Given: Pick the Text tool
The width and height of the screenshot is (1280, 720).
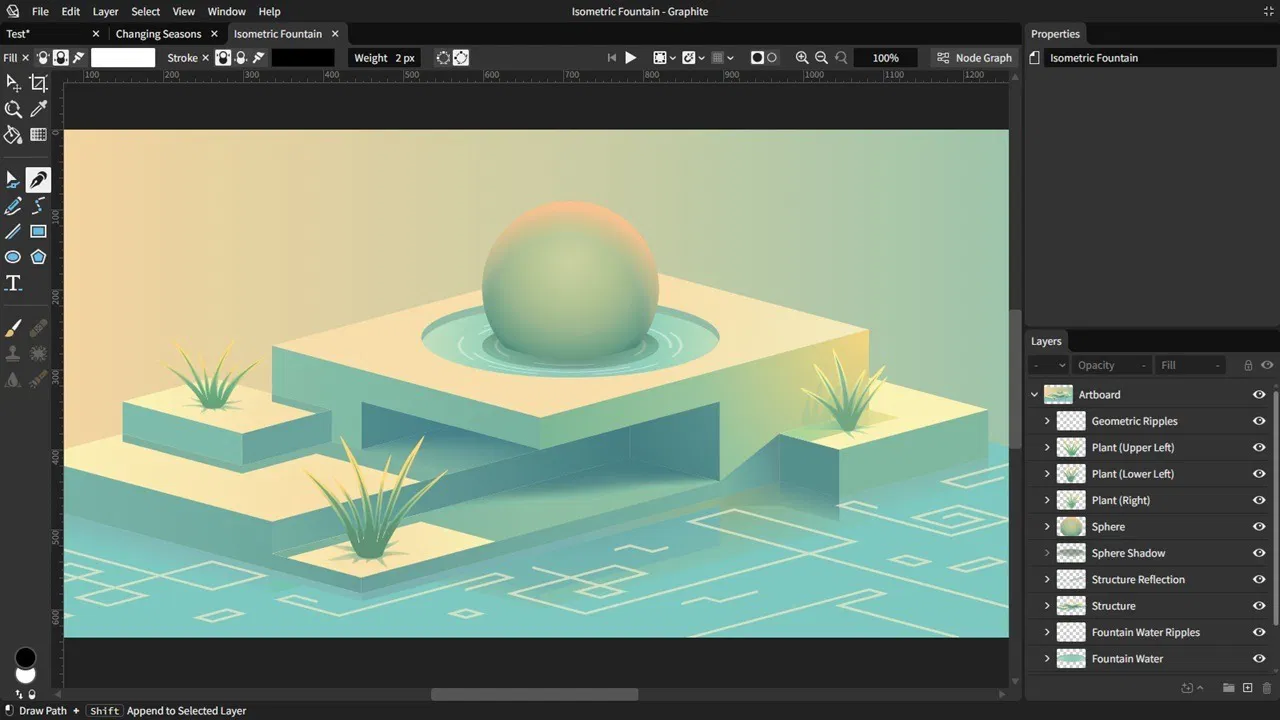Looking at the screenshot, I should (x=13, y=283).
